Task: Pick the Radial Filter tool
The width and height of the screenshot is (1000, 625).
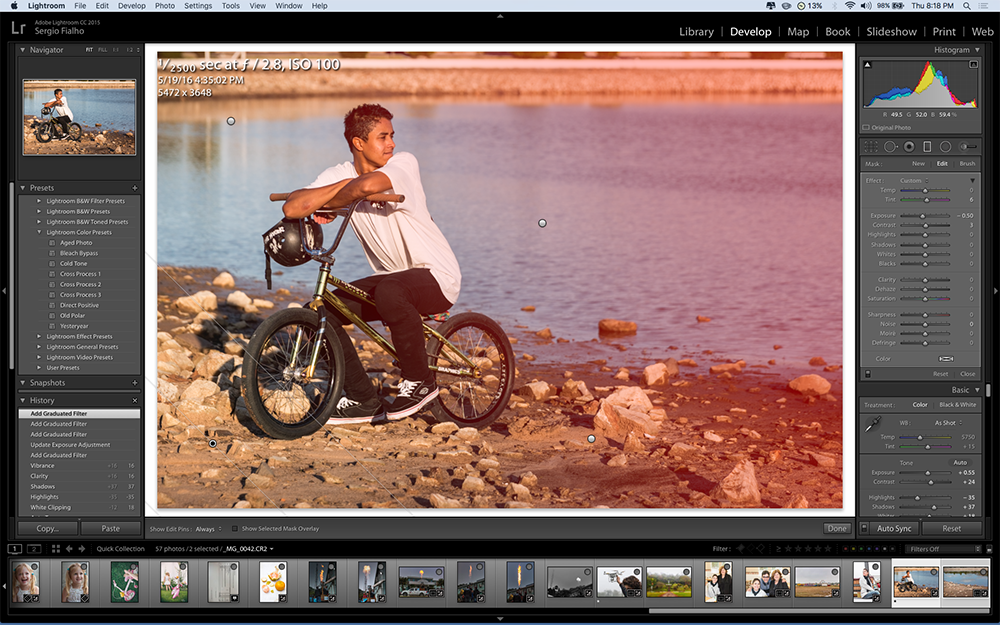Action: (x=945, y=146)
